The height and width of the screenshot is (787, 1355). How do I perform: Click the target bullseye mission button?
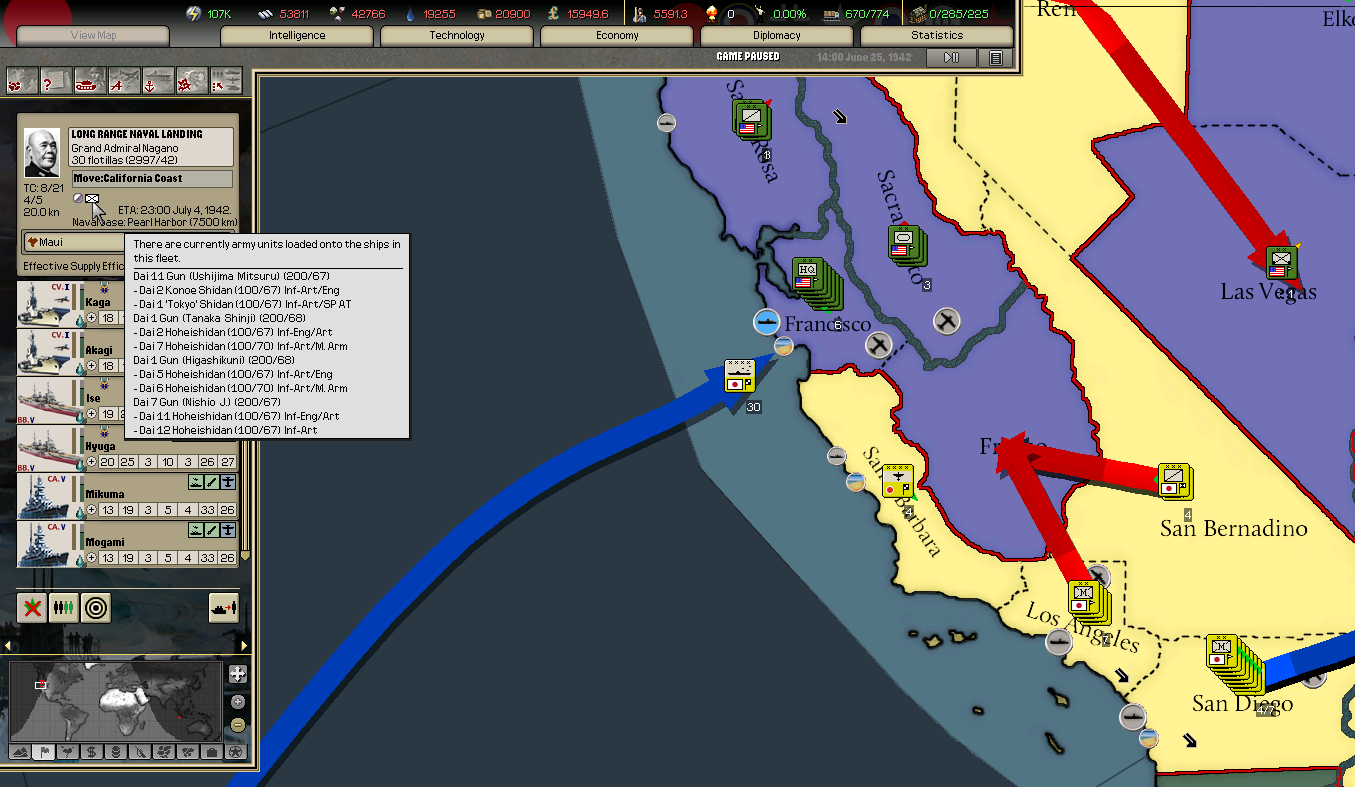coord(96,607)
